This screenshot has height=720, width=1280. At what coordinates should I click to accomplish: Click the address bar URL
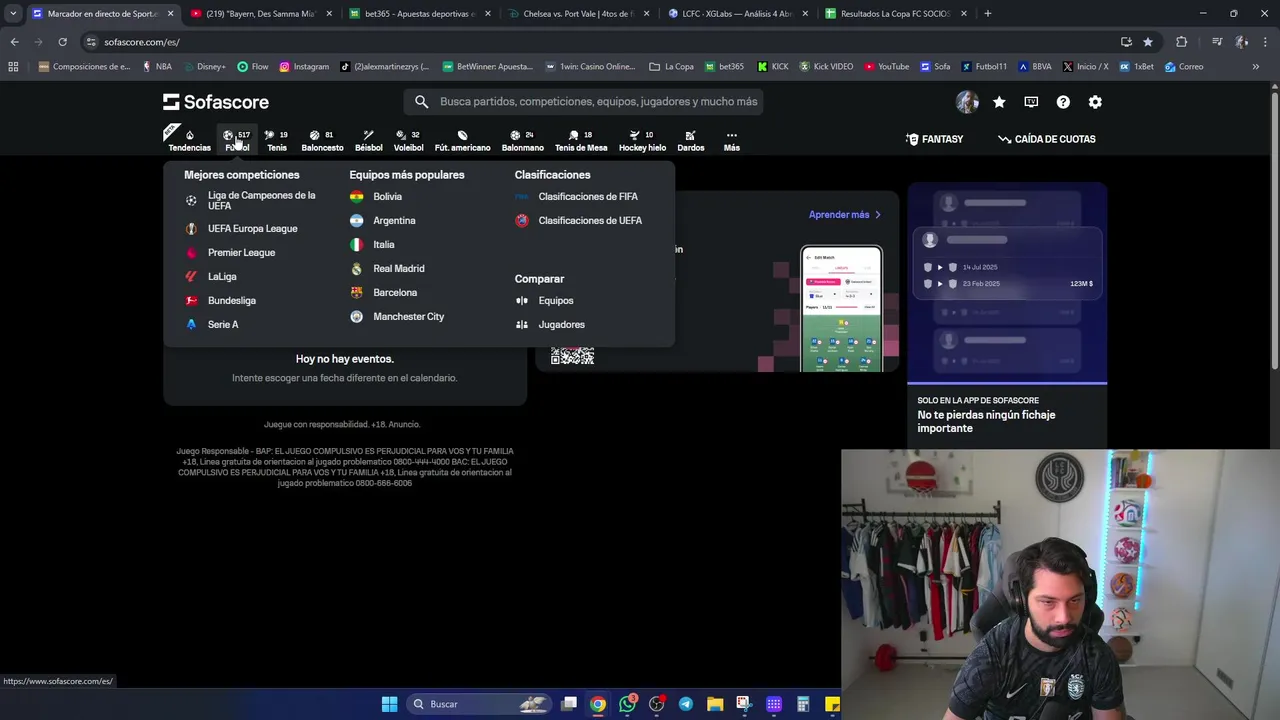142,42
